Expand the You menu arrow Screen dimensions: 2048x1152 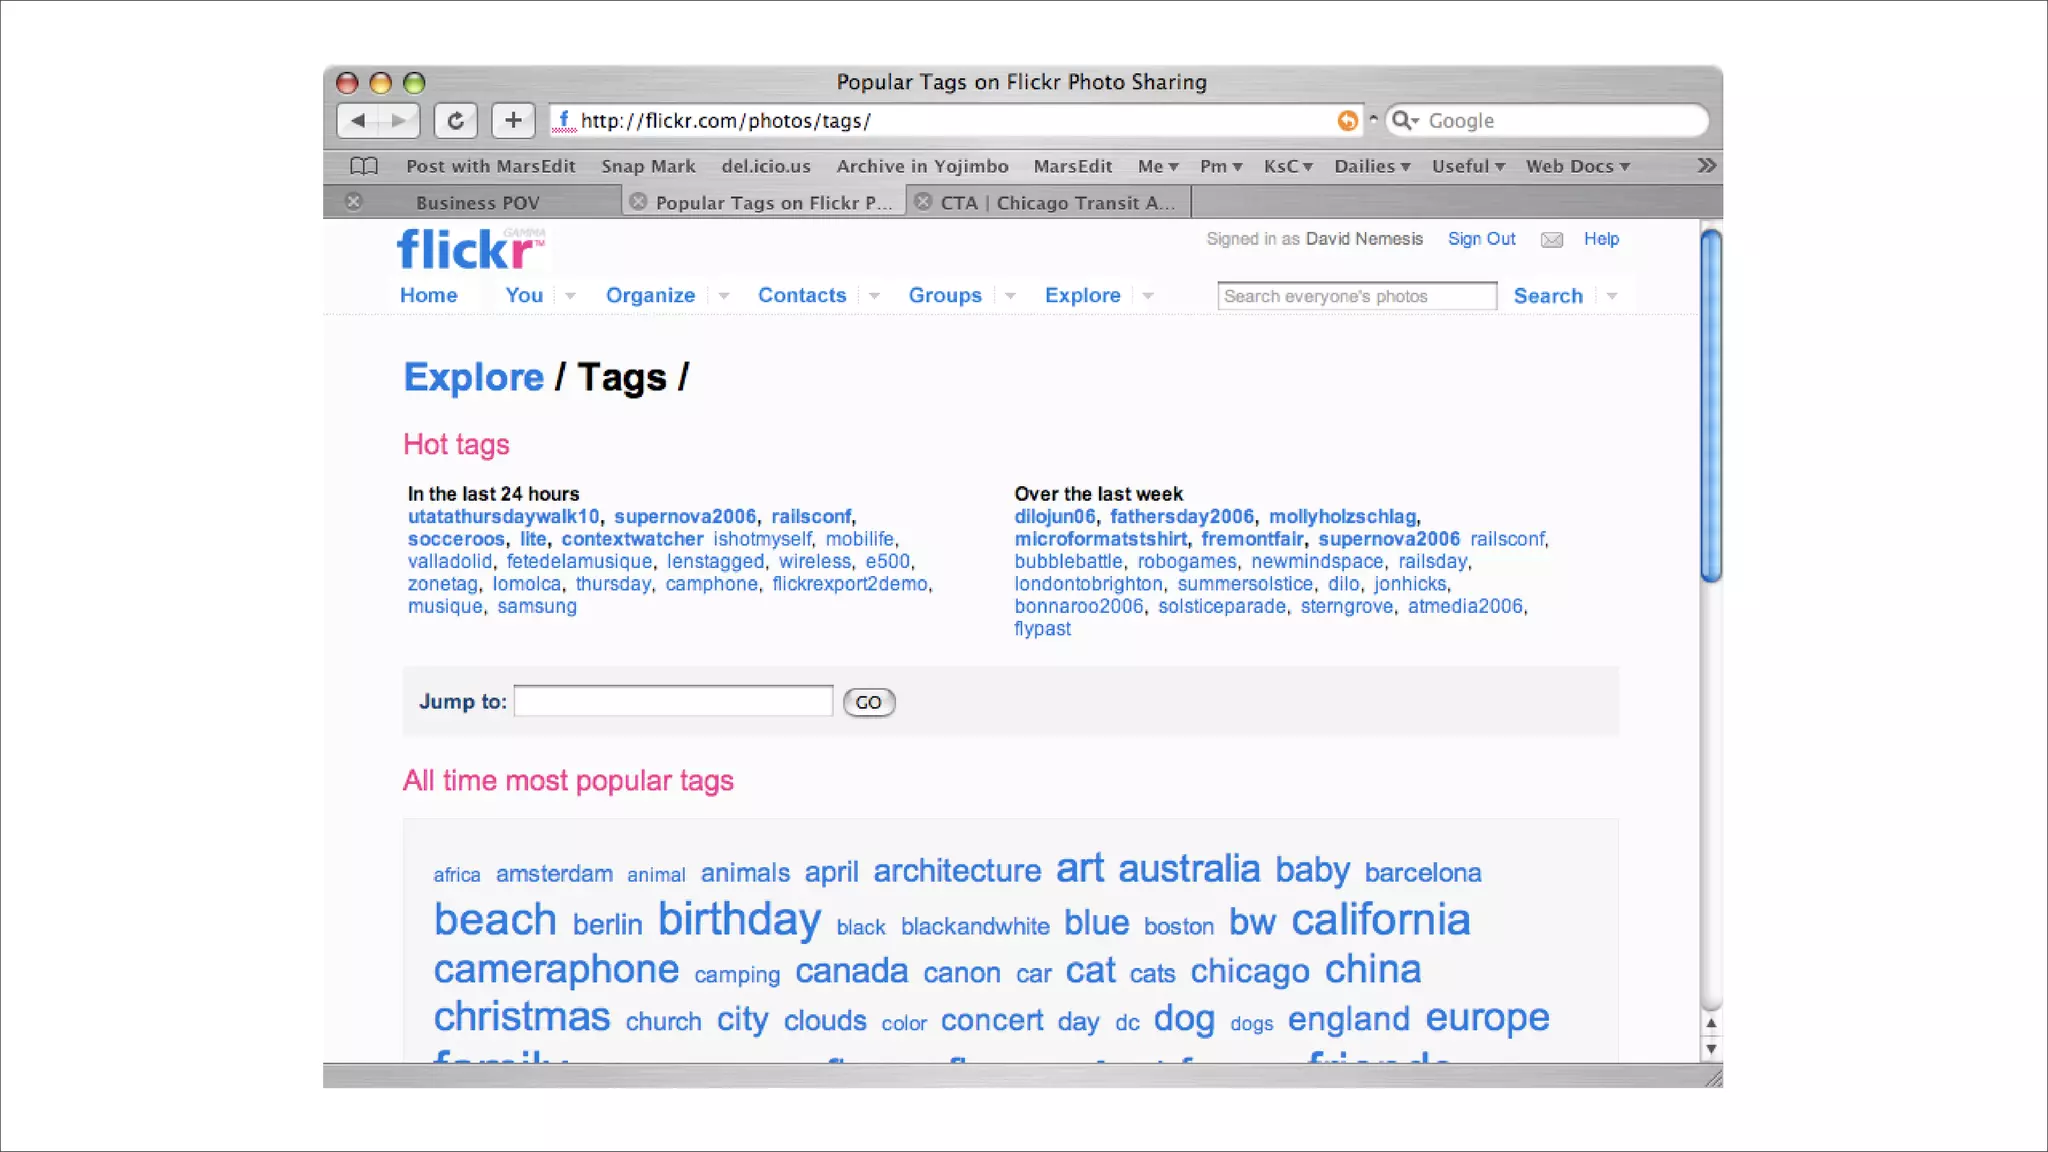coord(570,296)
